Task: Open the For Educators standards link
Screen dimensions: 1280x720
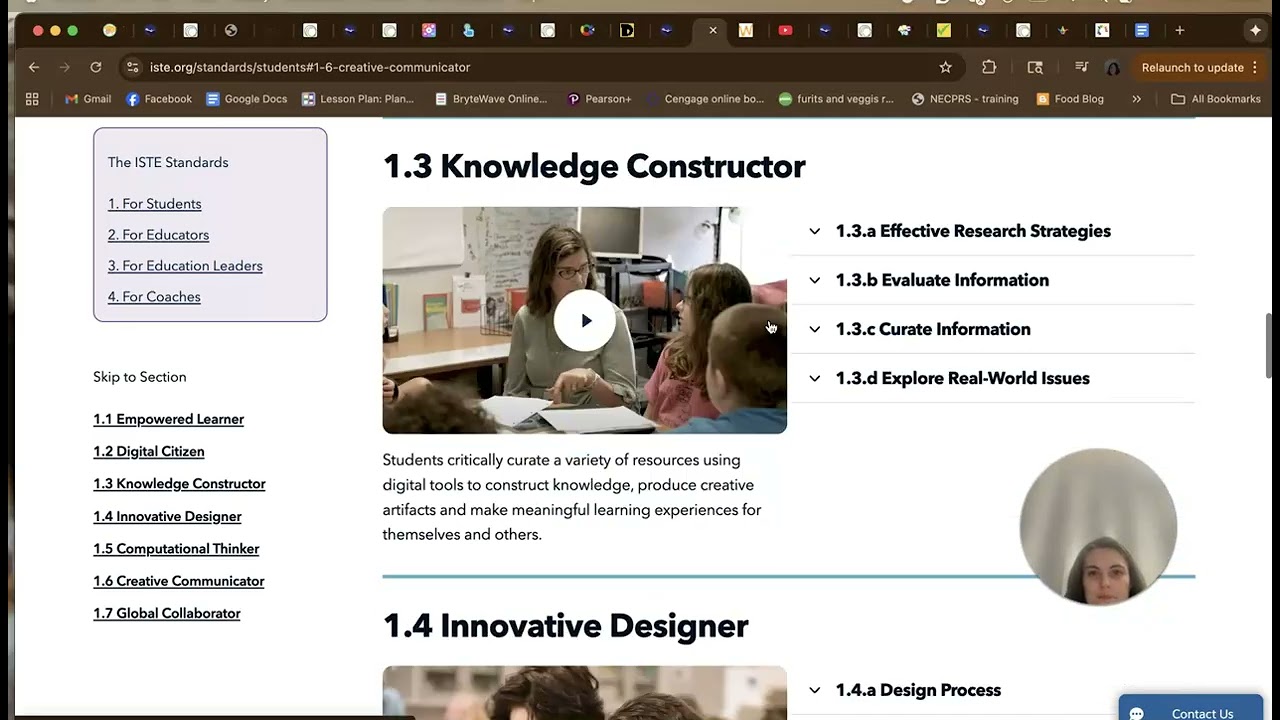Action: click(158, 235)
